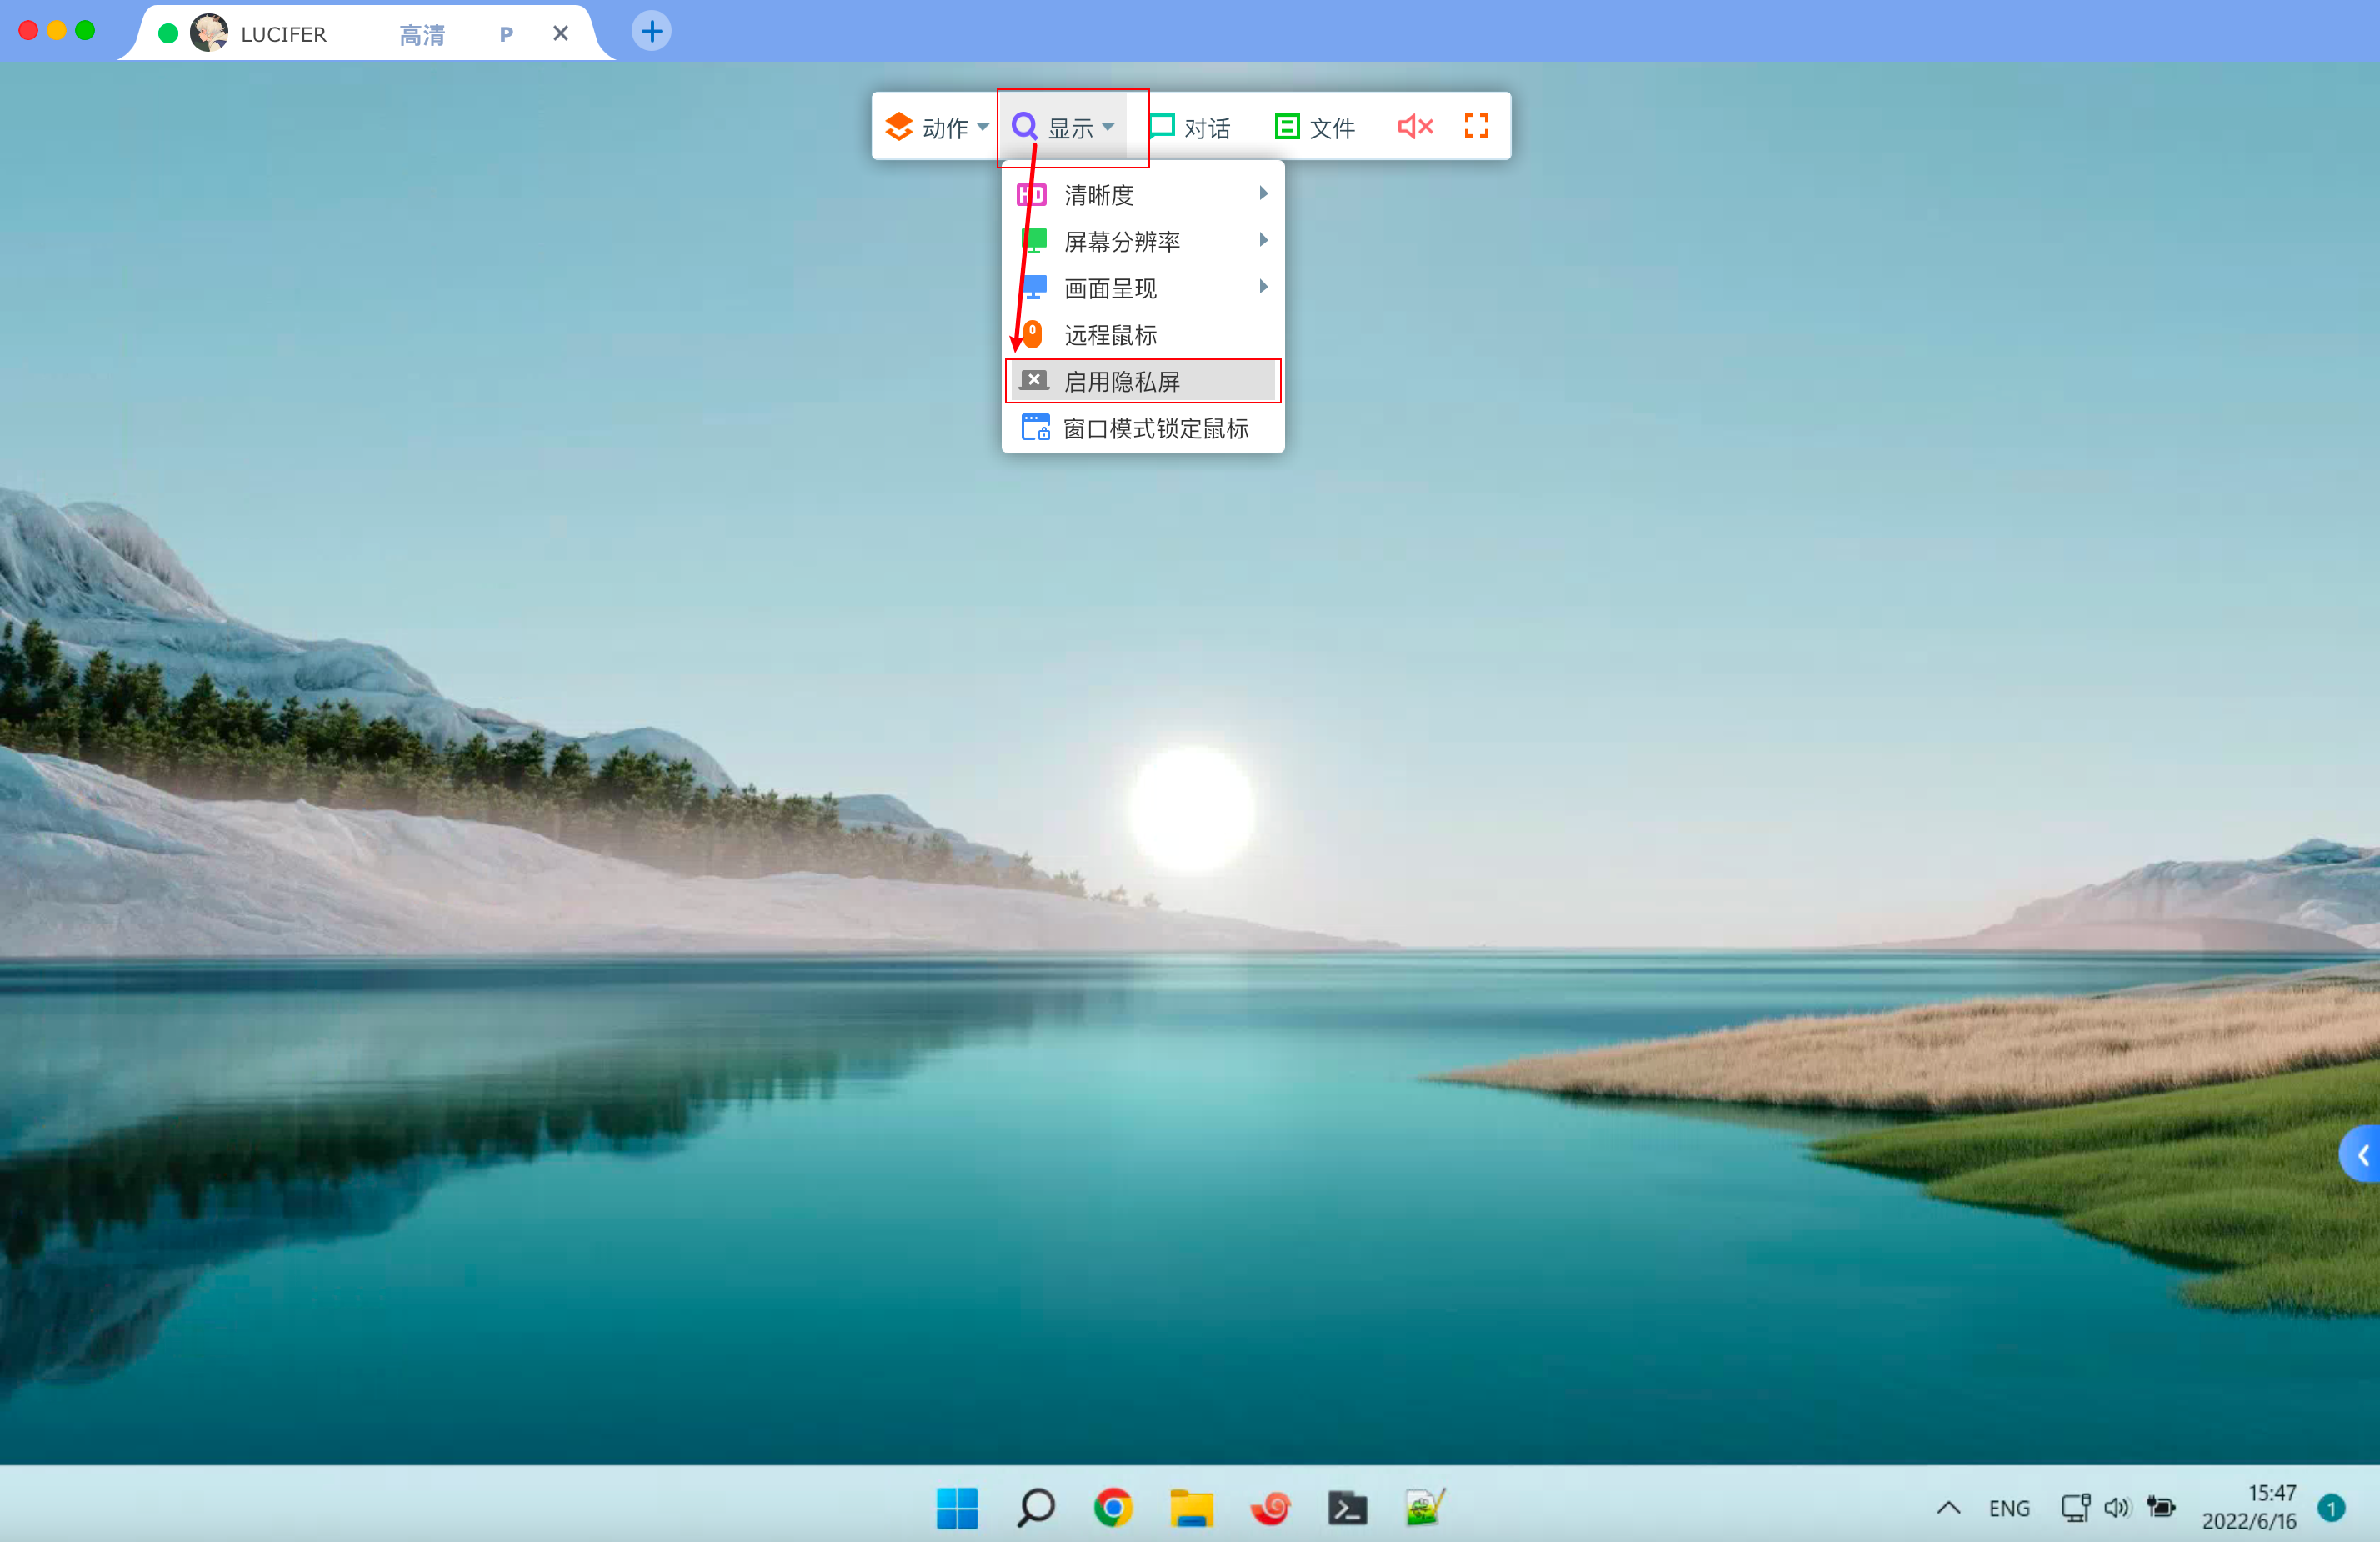Open the terminal app on taskbar
Viewport: 2380px width, 1542px height.
click(1347, 1507)
